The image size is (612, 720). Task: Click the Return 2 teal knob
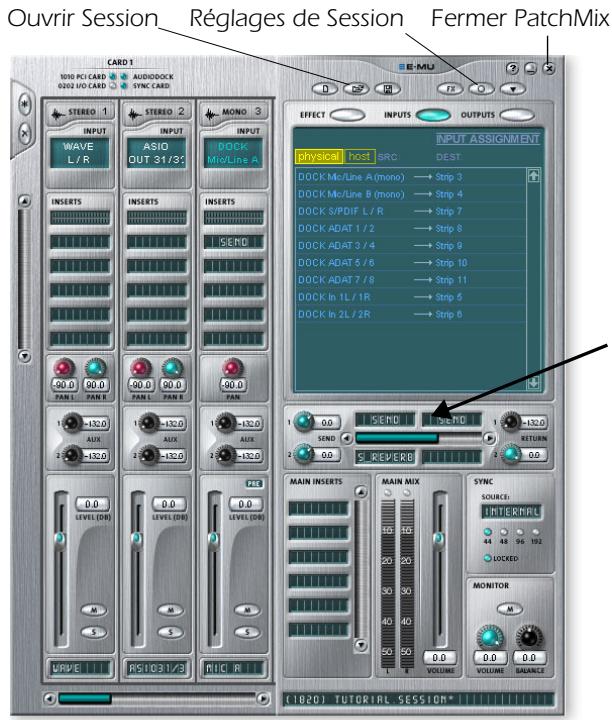[x=510, y=454]
